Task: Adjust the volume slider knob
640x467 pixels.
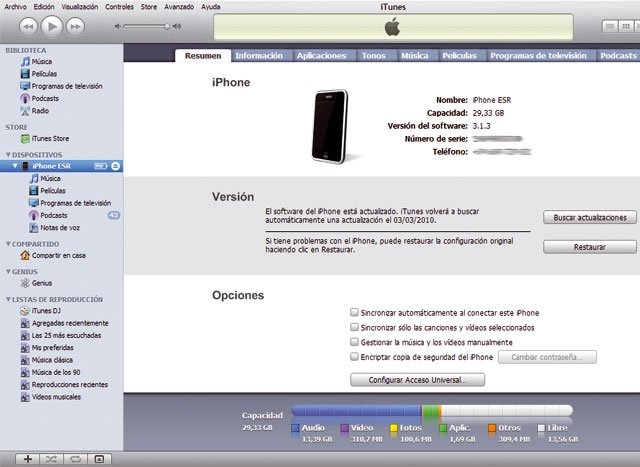Action: tap(167, 26)
